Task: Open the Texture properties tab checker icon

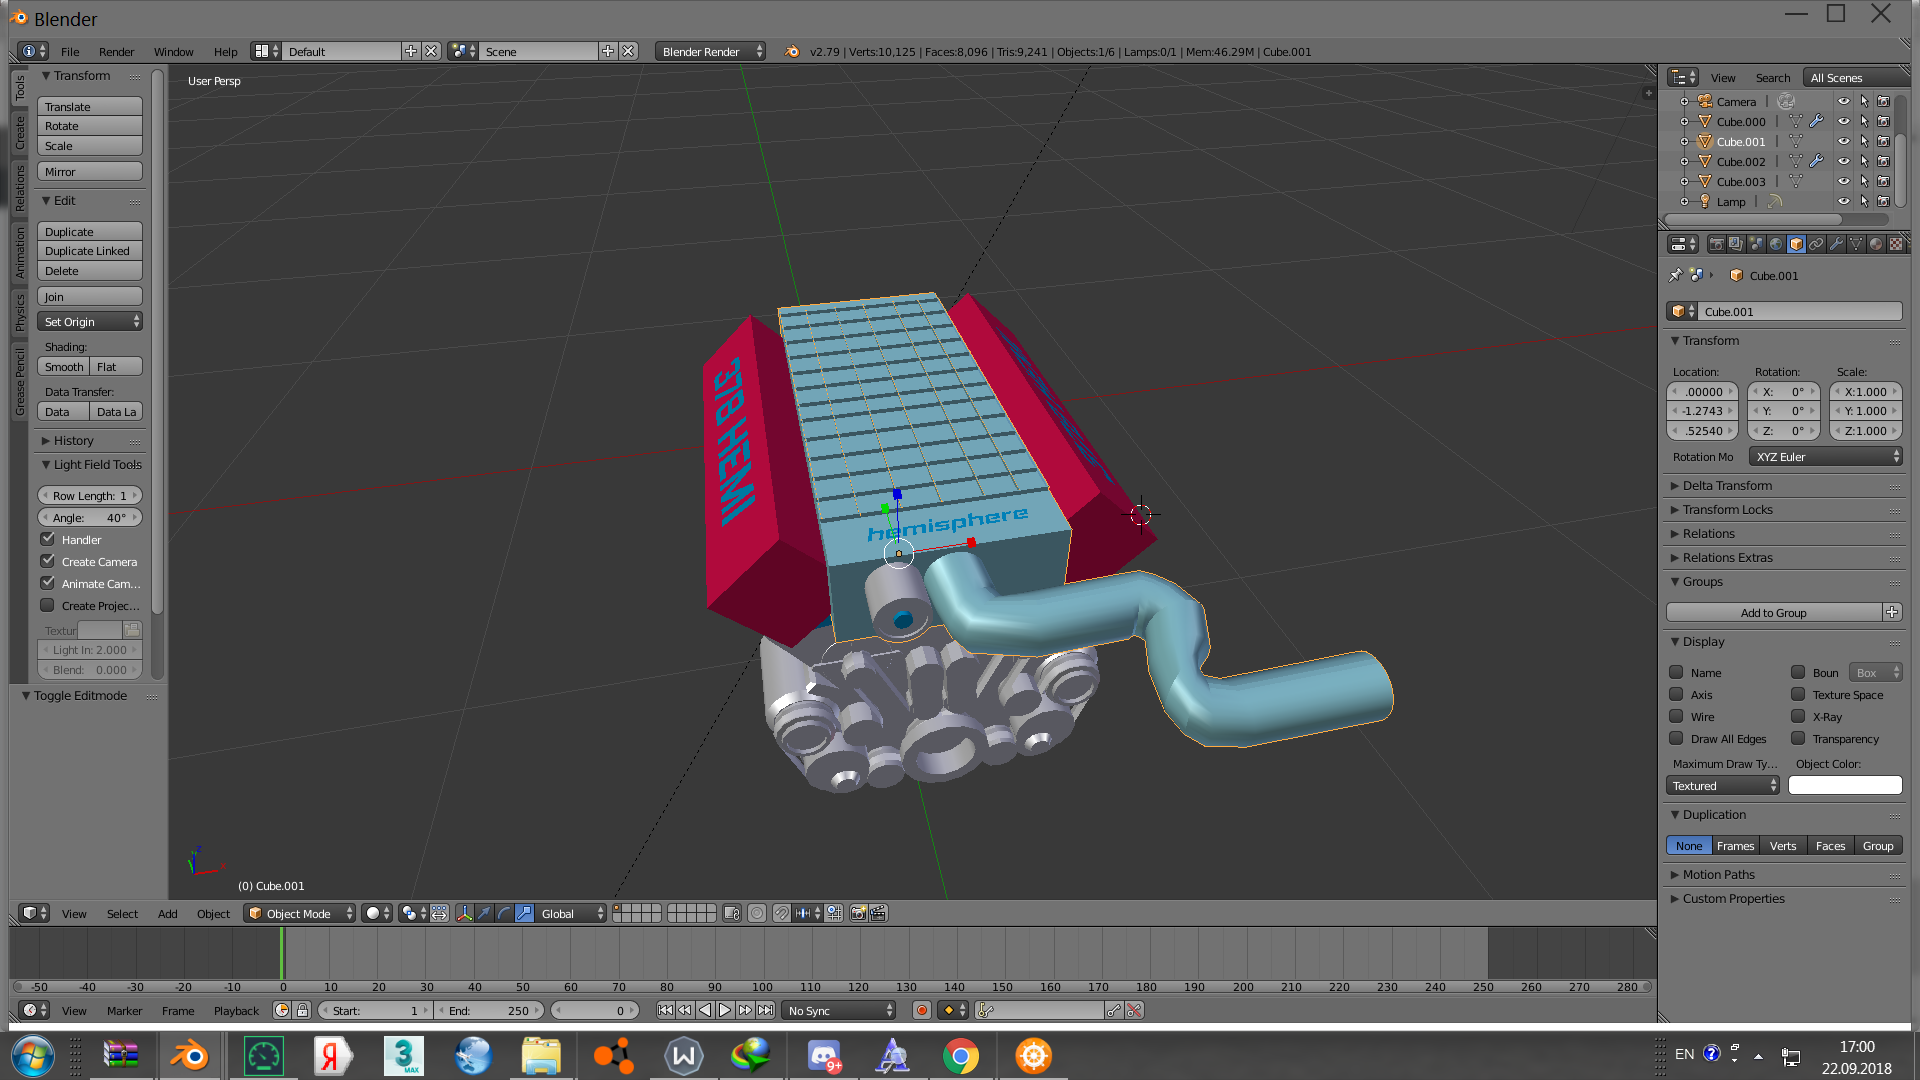Action: [x=1896, y=244]
